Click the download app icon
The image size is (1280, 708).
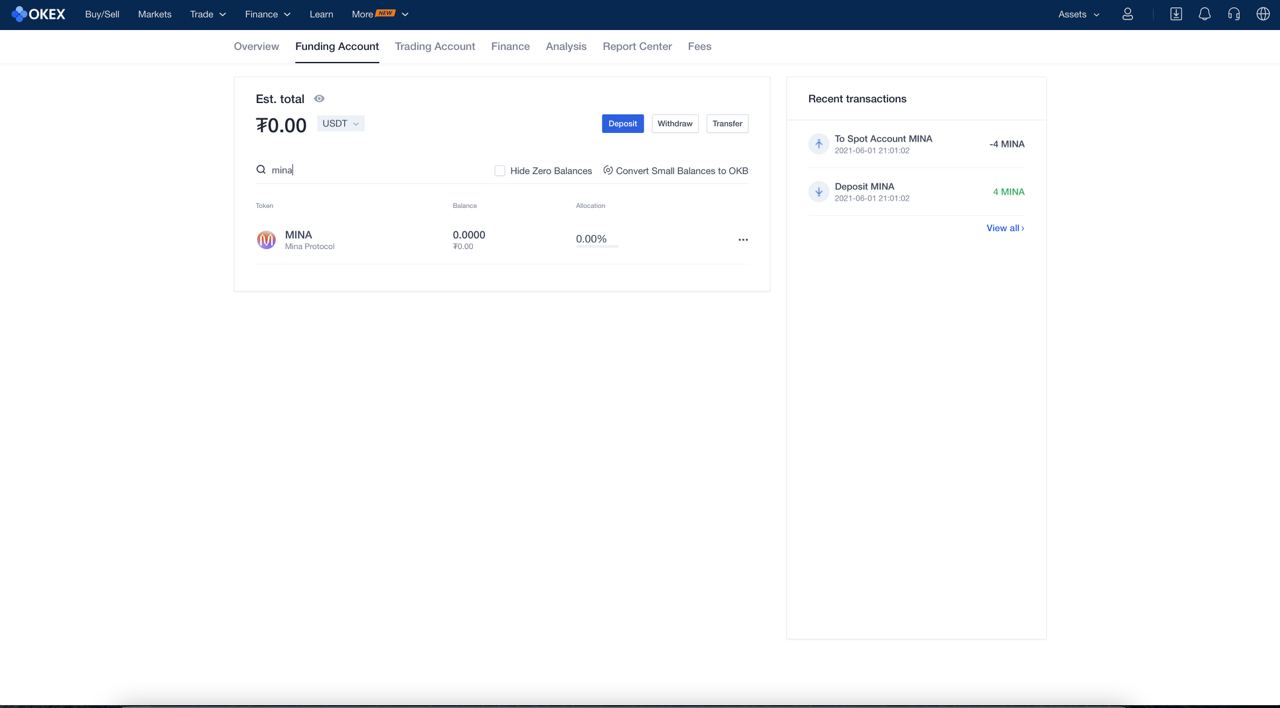(1176, 14)
